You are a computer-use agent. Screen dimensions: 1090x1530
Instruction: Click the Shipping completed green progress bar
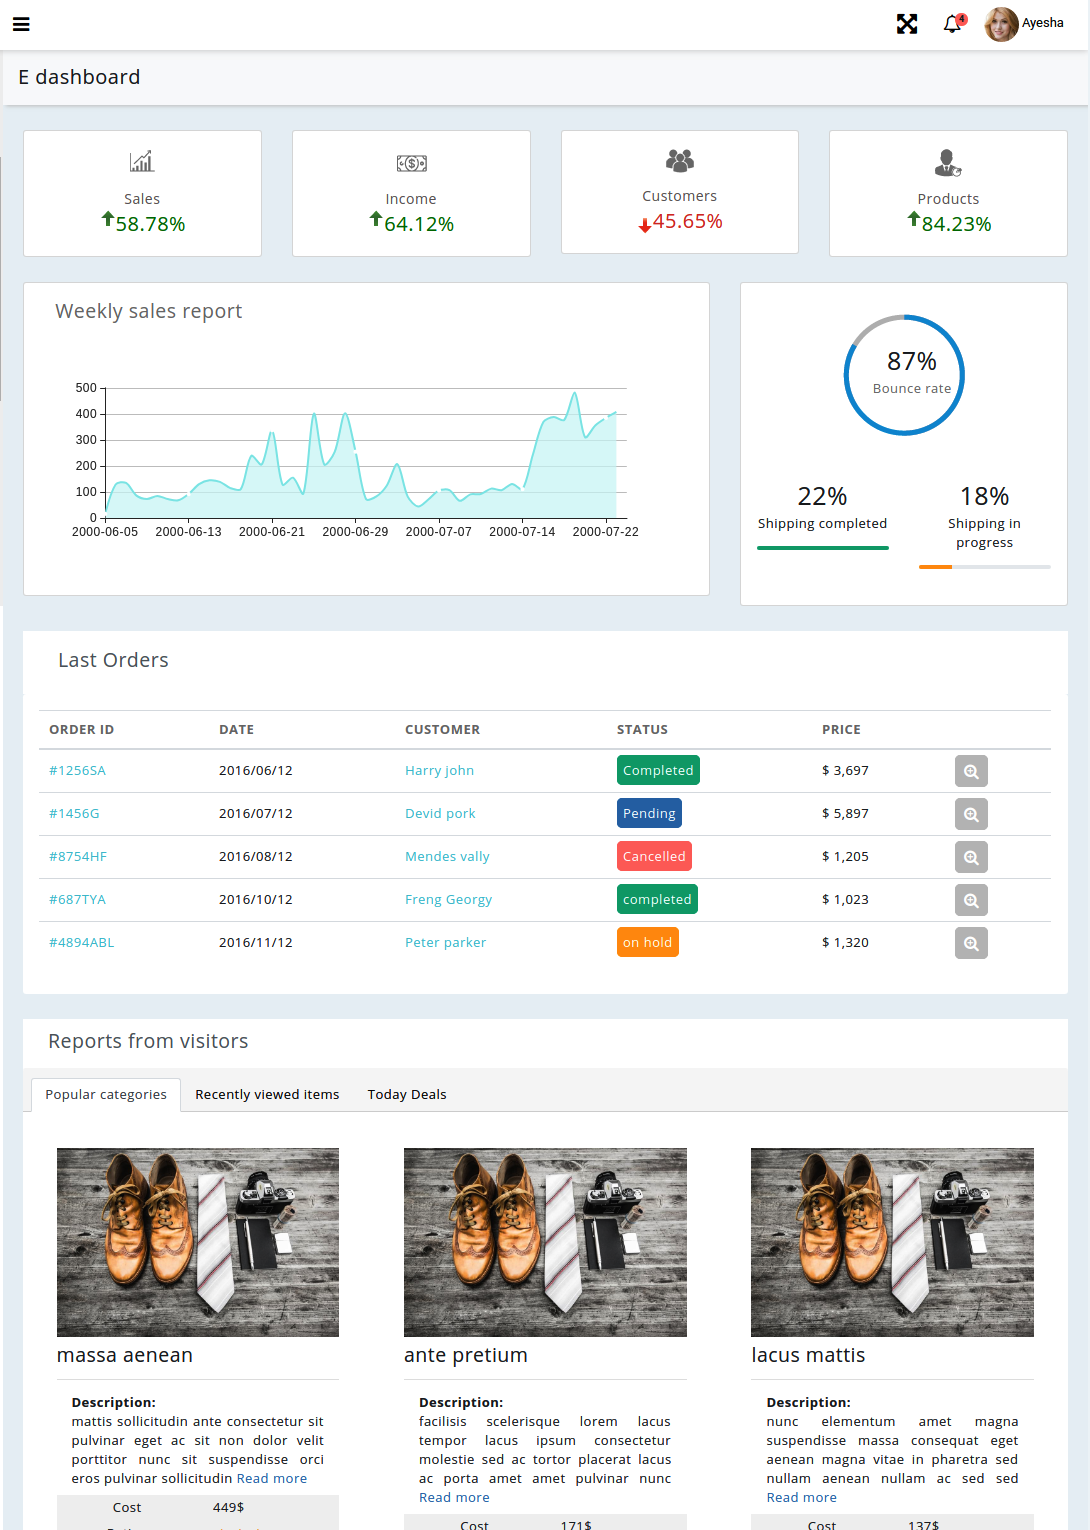823,548
